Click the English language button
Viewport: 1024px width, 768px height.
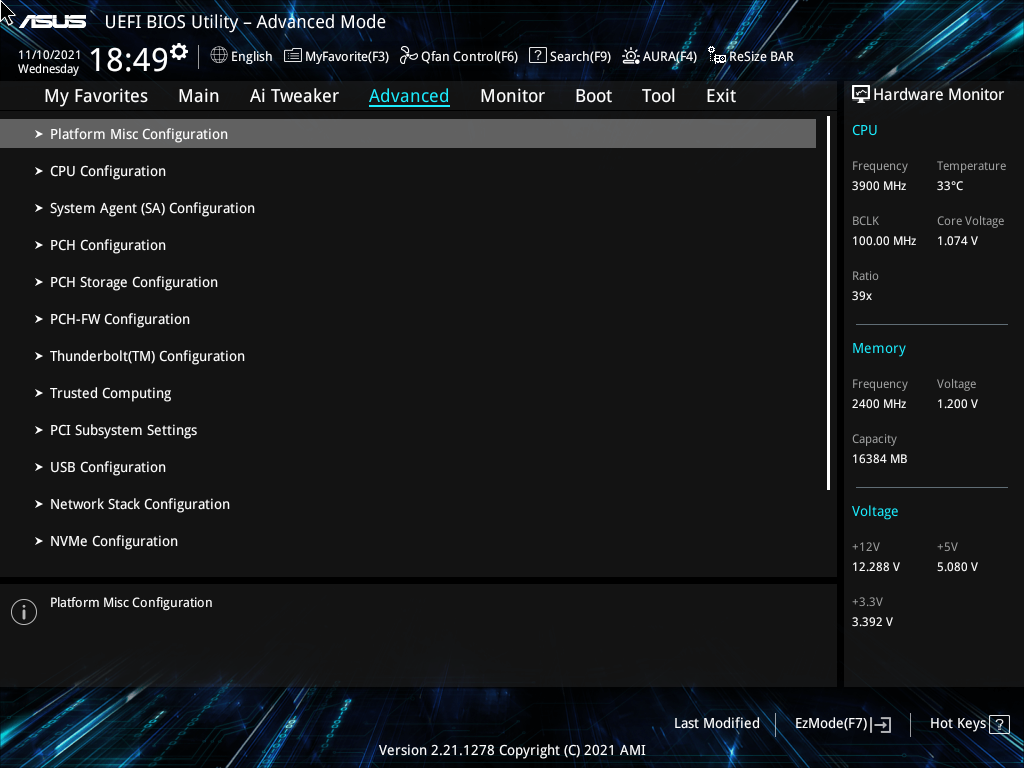tap(251, 56)
